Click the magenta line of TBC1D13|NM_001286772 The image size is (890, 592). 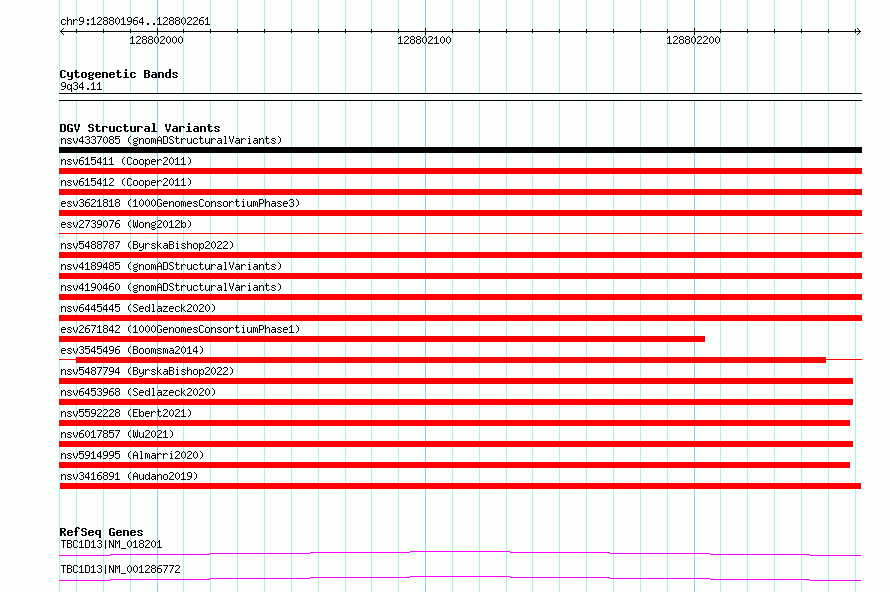point(460,578)
